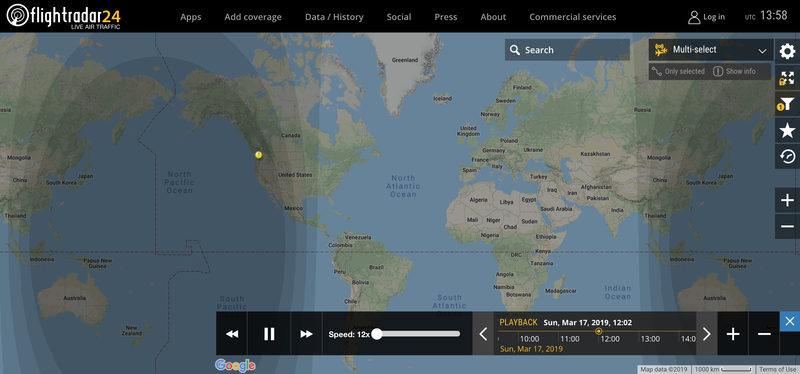Open the Multi-select dropdown
This screenshot has width=800, height=374.
coord(711,50)
